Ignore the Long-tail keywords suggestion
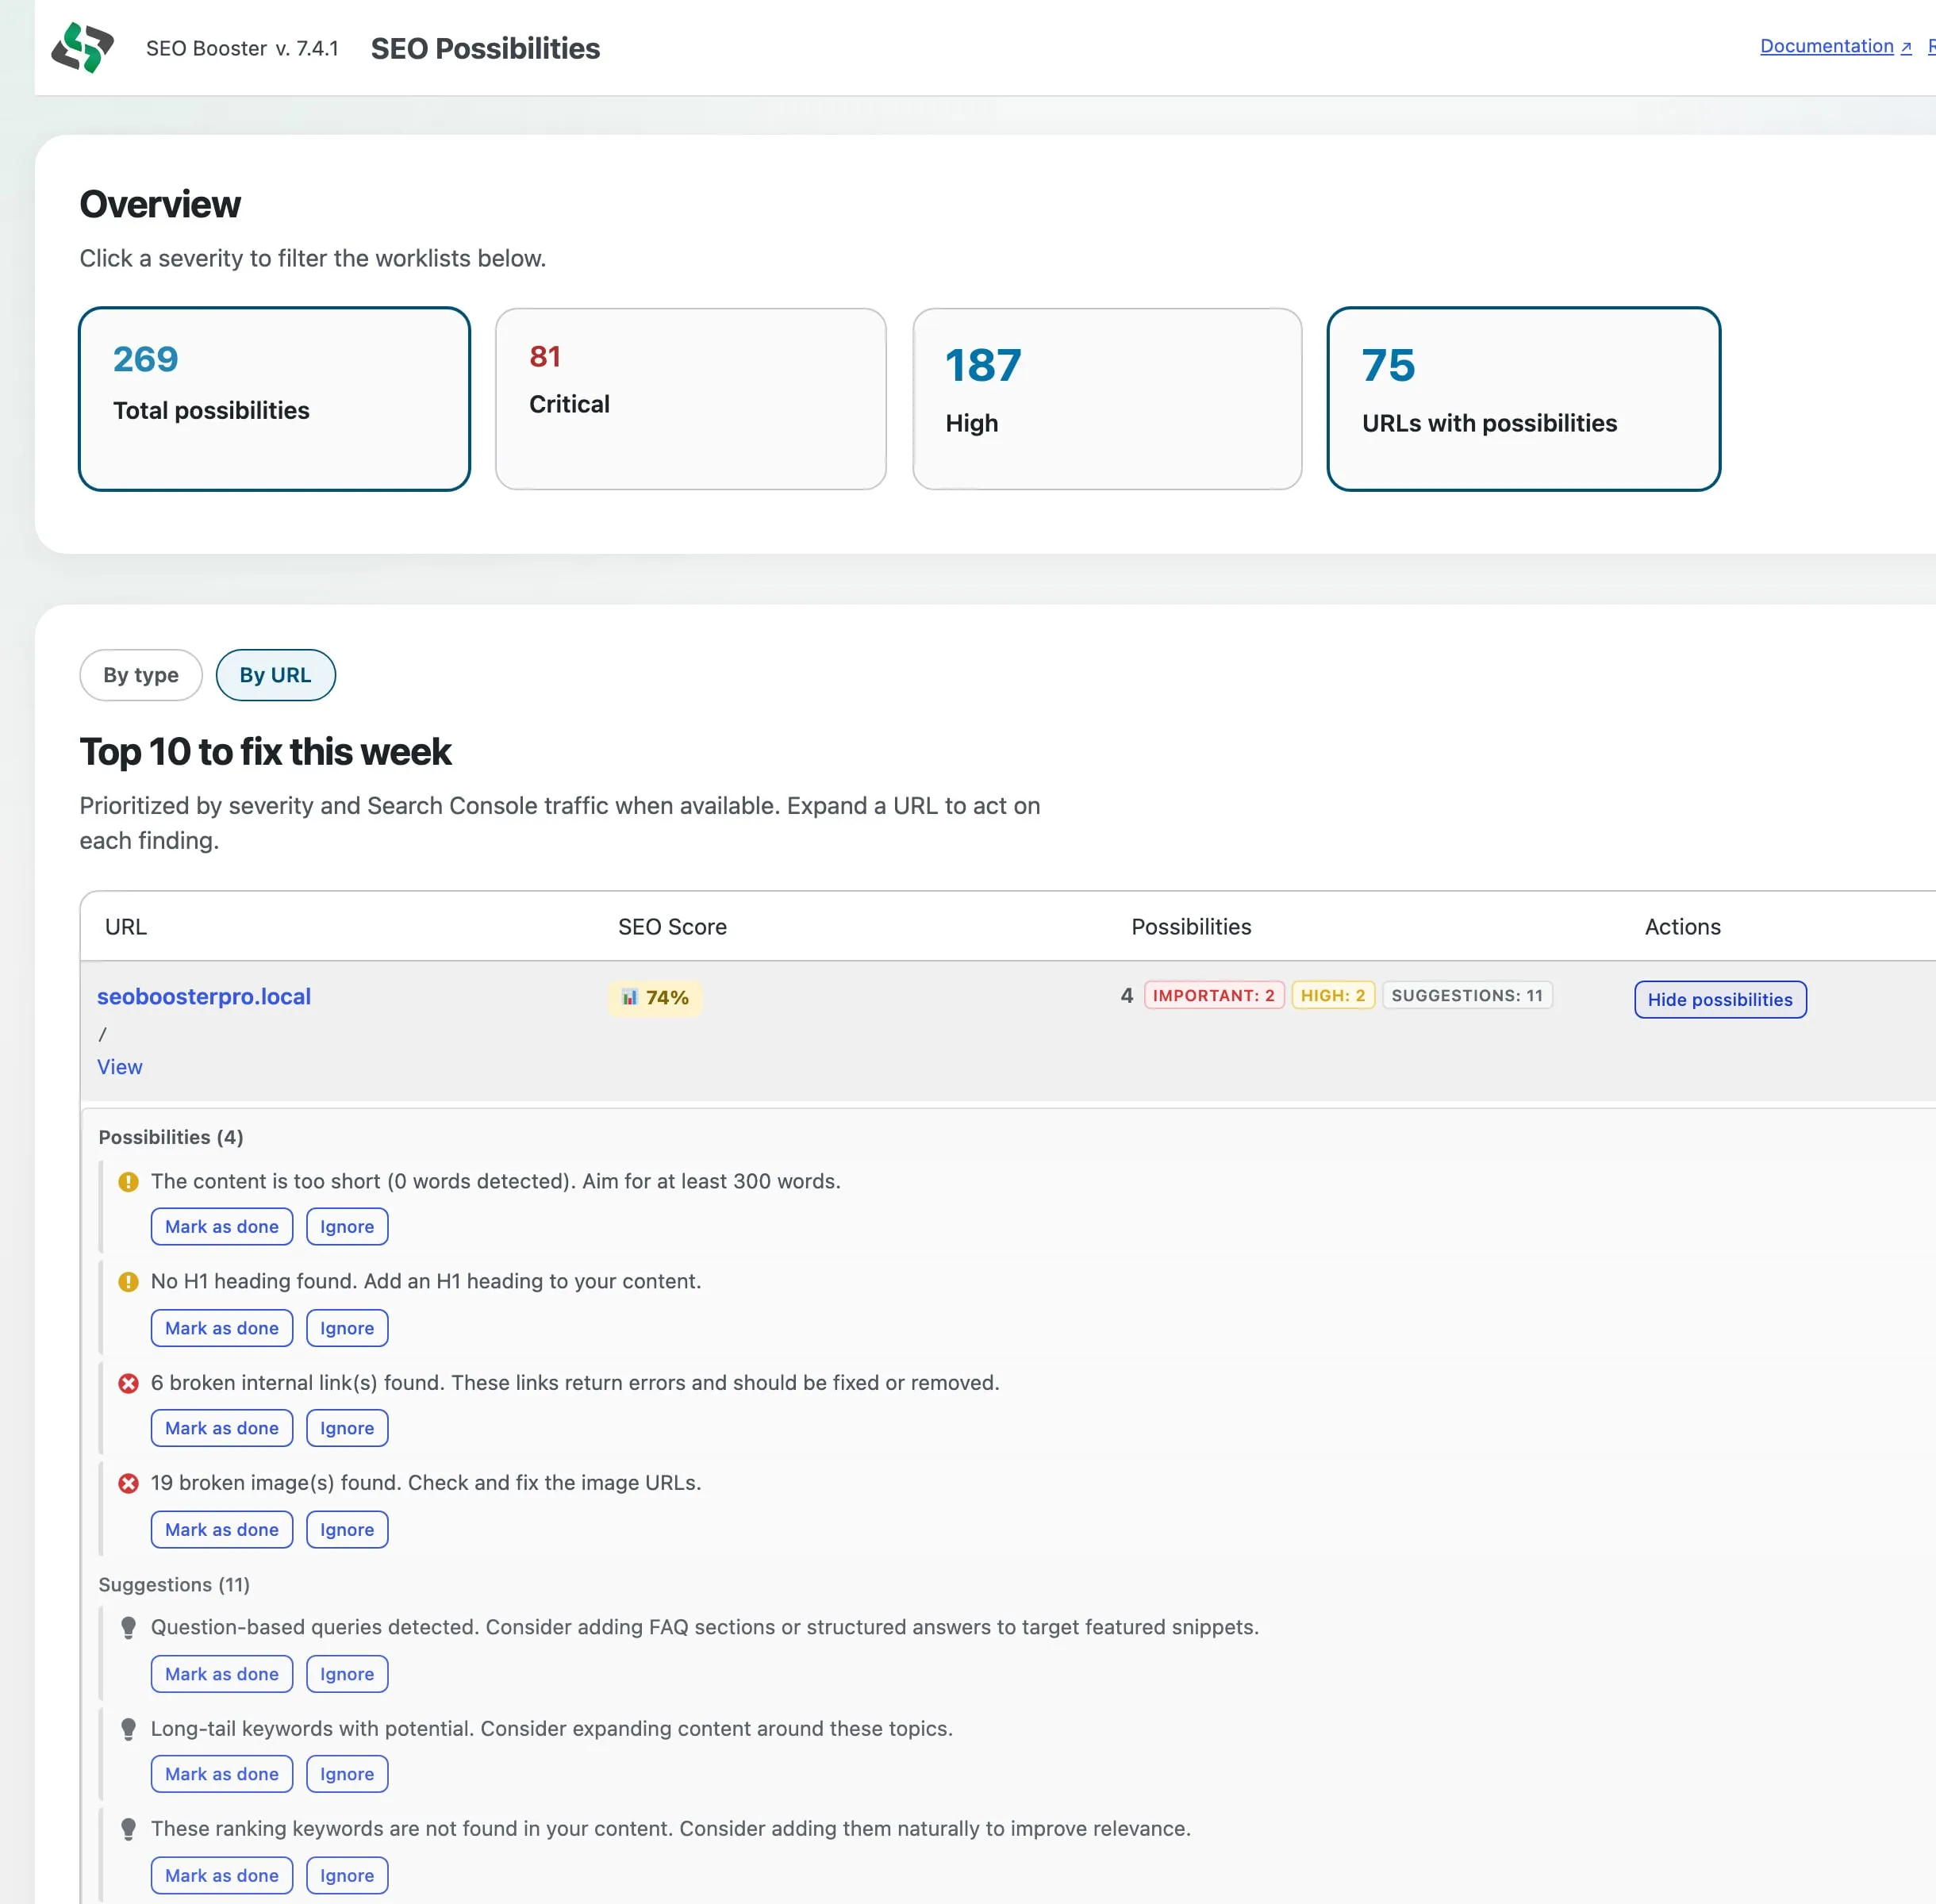Screen dimensions: 1936x1904 347,1774
